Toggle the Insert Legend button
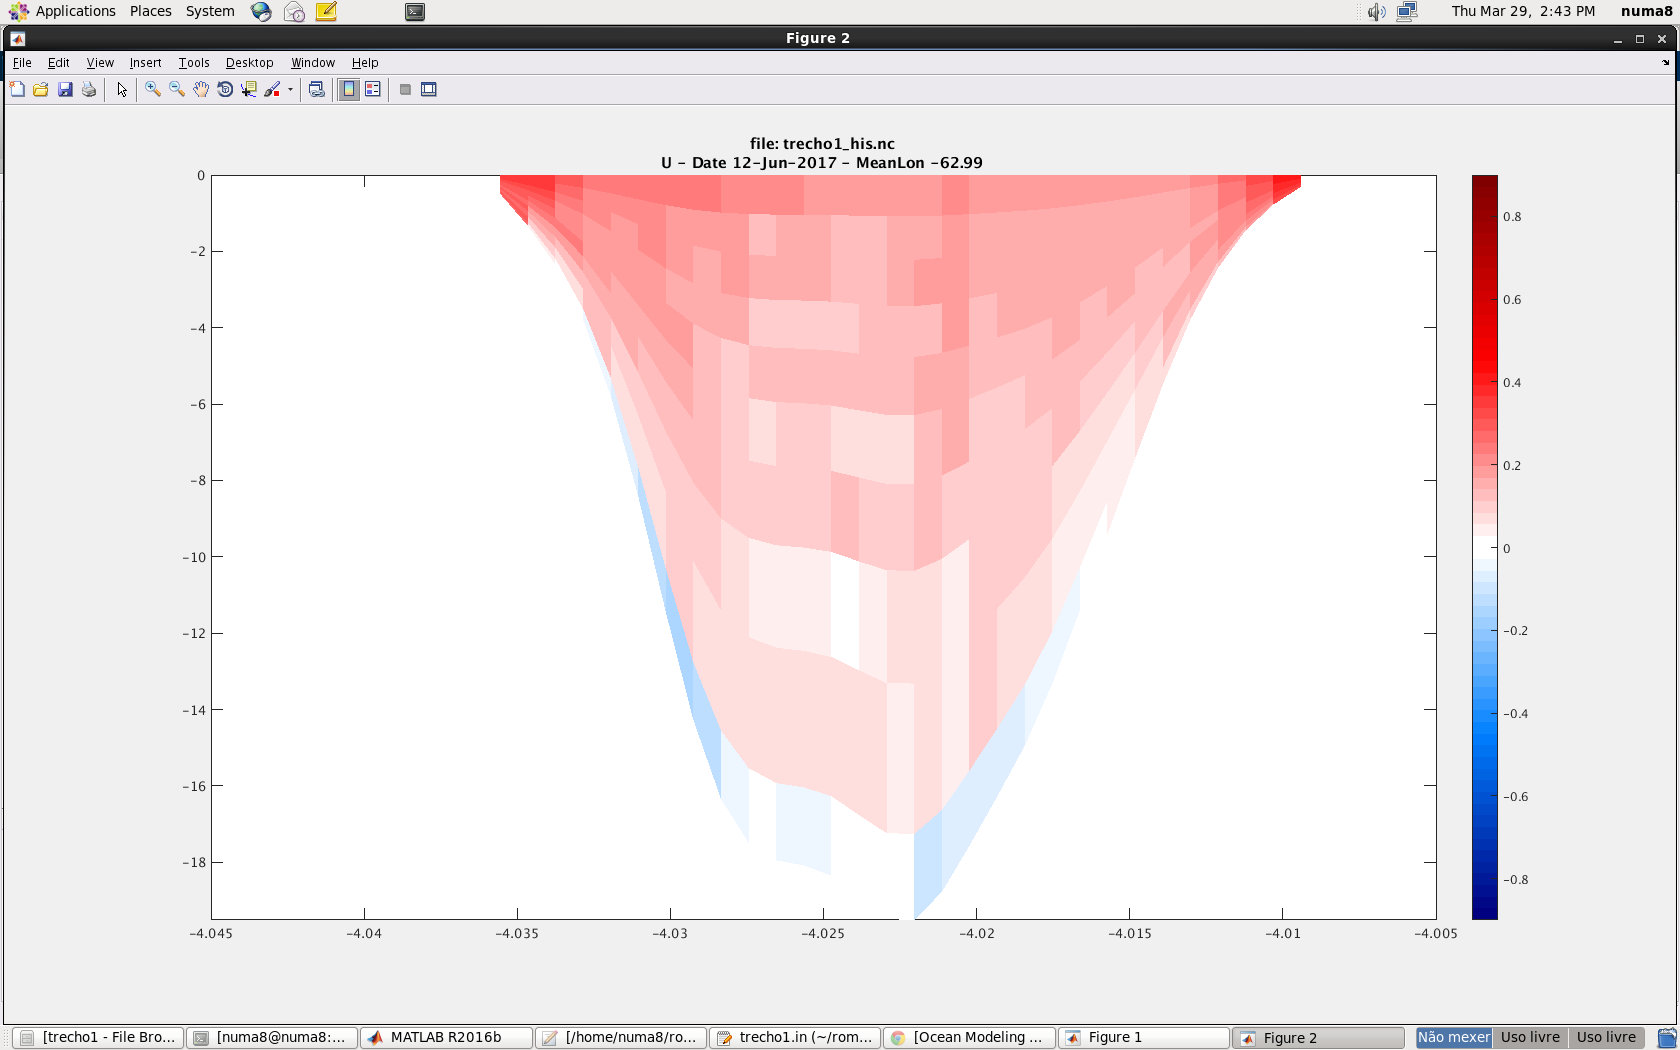This screenshot has height=1050, width=1680. click(373, 90)
